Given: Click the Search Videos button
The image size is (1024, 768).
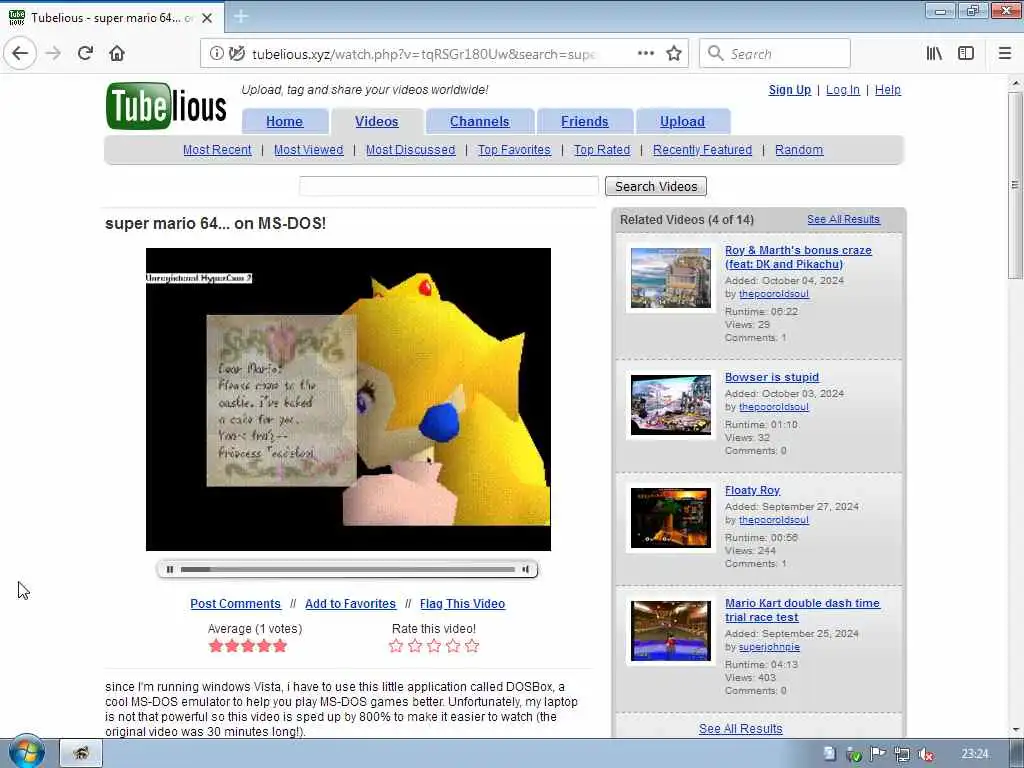Looking at the screenshot, I should point(656,186).
